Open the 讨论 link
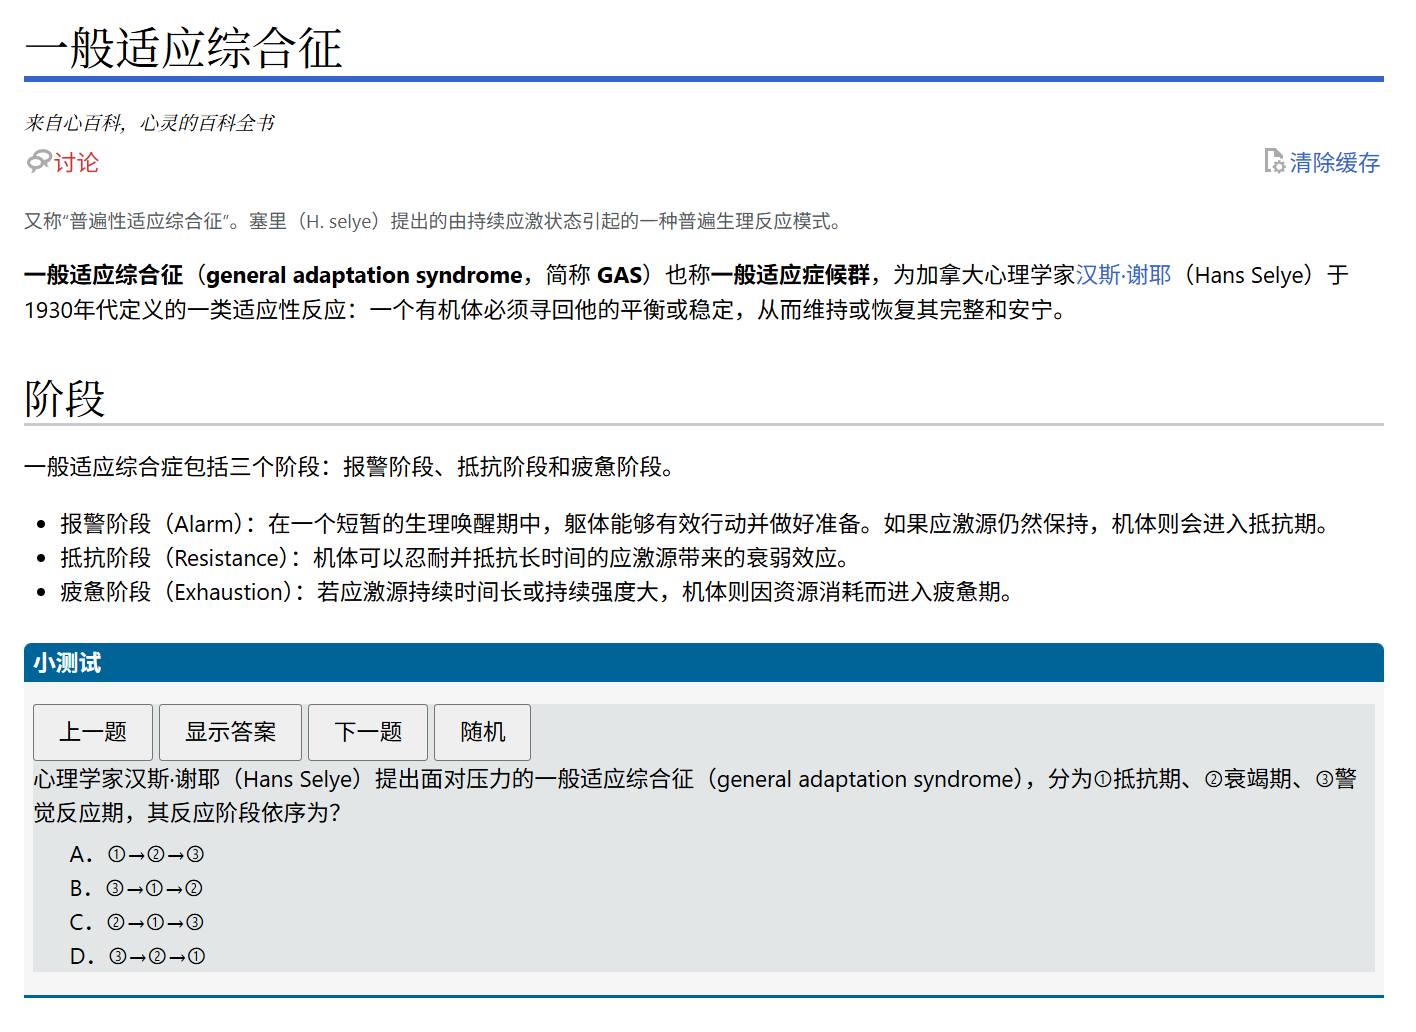The height and width of the screenshot is (1032, 1416). coord(74,162)
